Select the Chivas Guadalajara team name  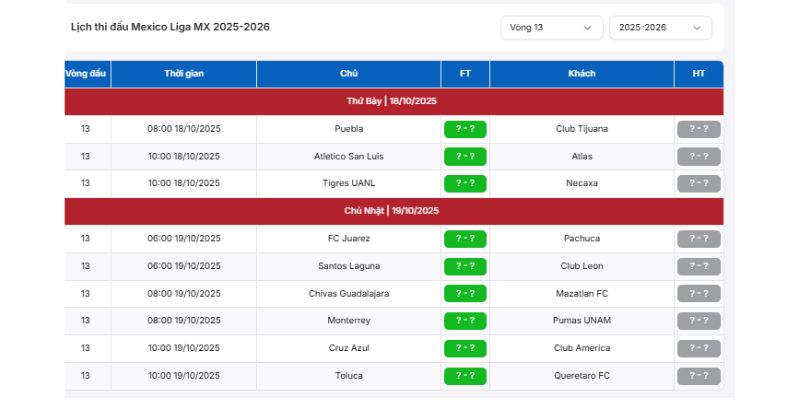[x=349, y=294]
